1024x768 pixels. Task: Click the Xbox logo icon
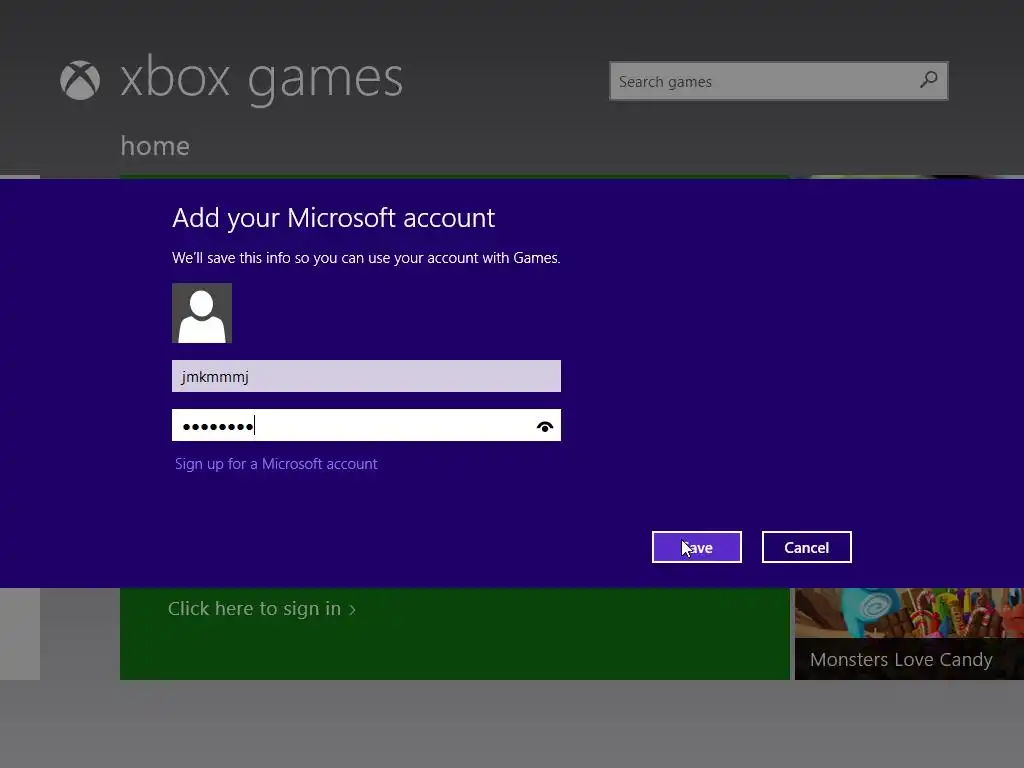pyautogui.click(x=80, y=80)
